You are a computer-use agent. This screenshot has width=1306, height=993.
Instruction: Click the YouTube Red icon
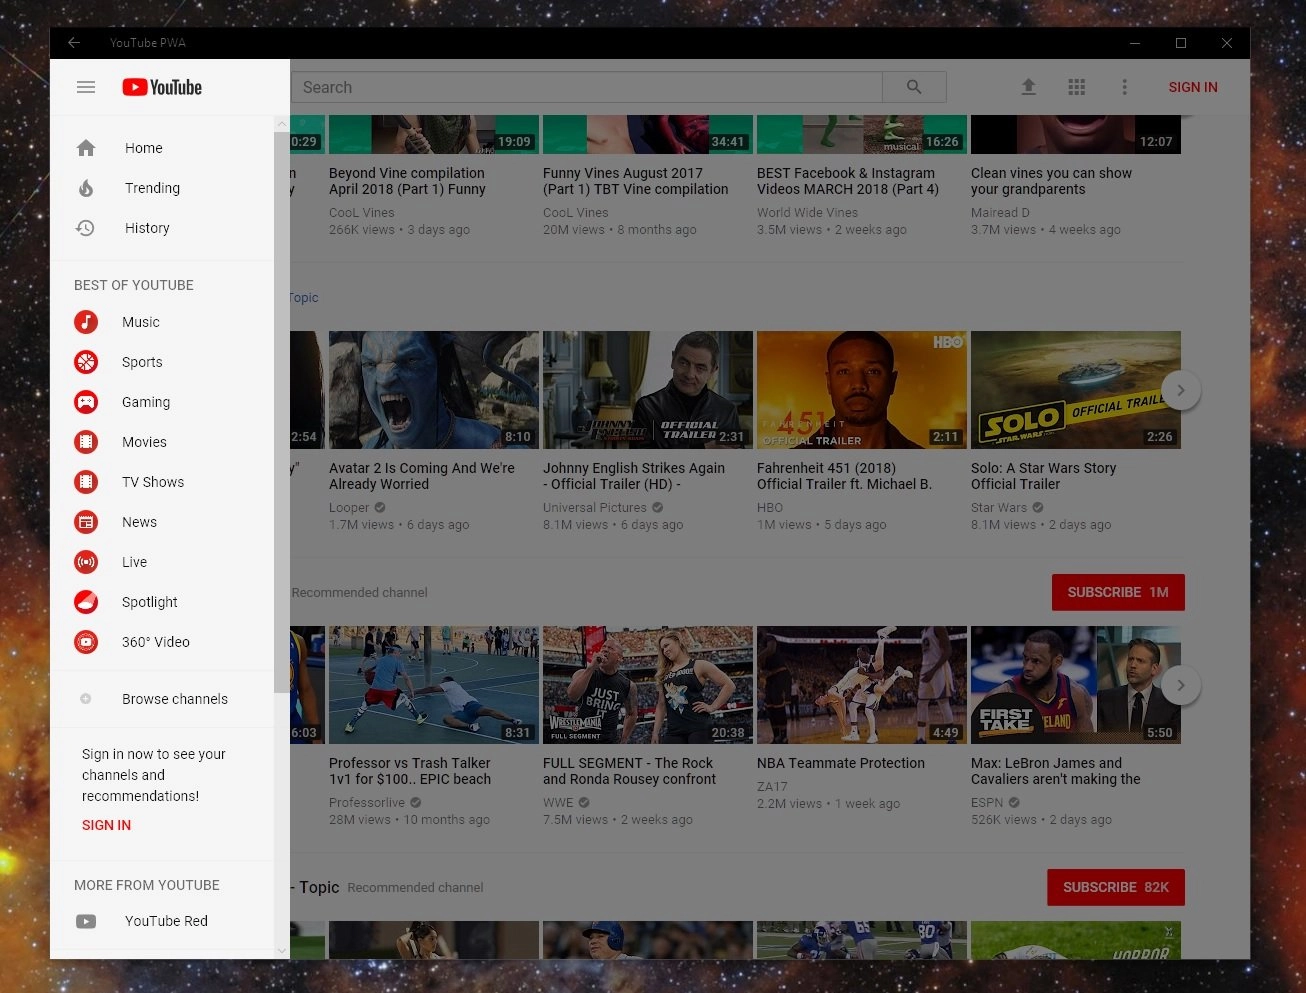86,921
